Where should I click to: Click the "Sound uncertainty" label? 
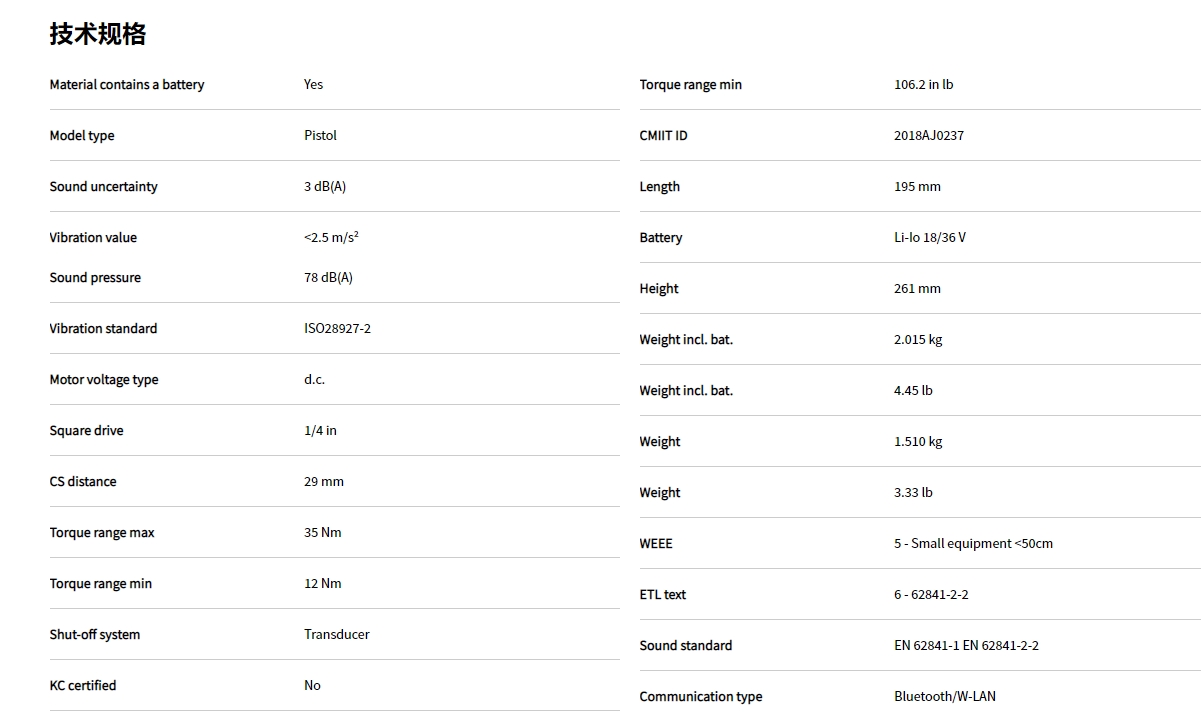coord(103,187)
